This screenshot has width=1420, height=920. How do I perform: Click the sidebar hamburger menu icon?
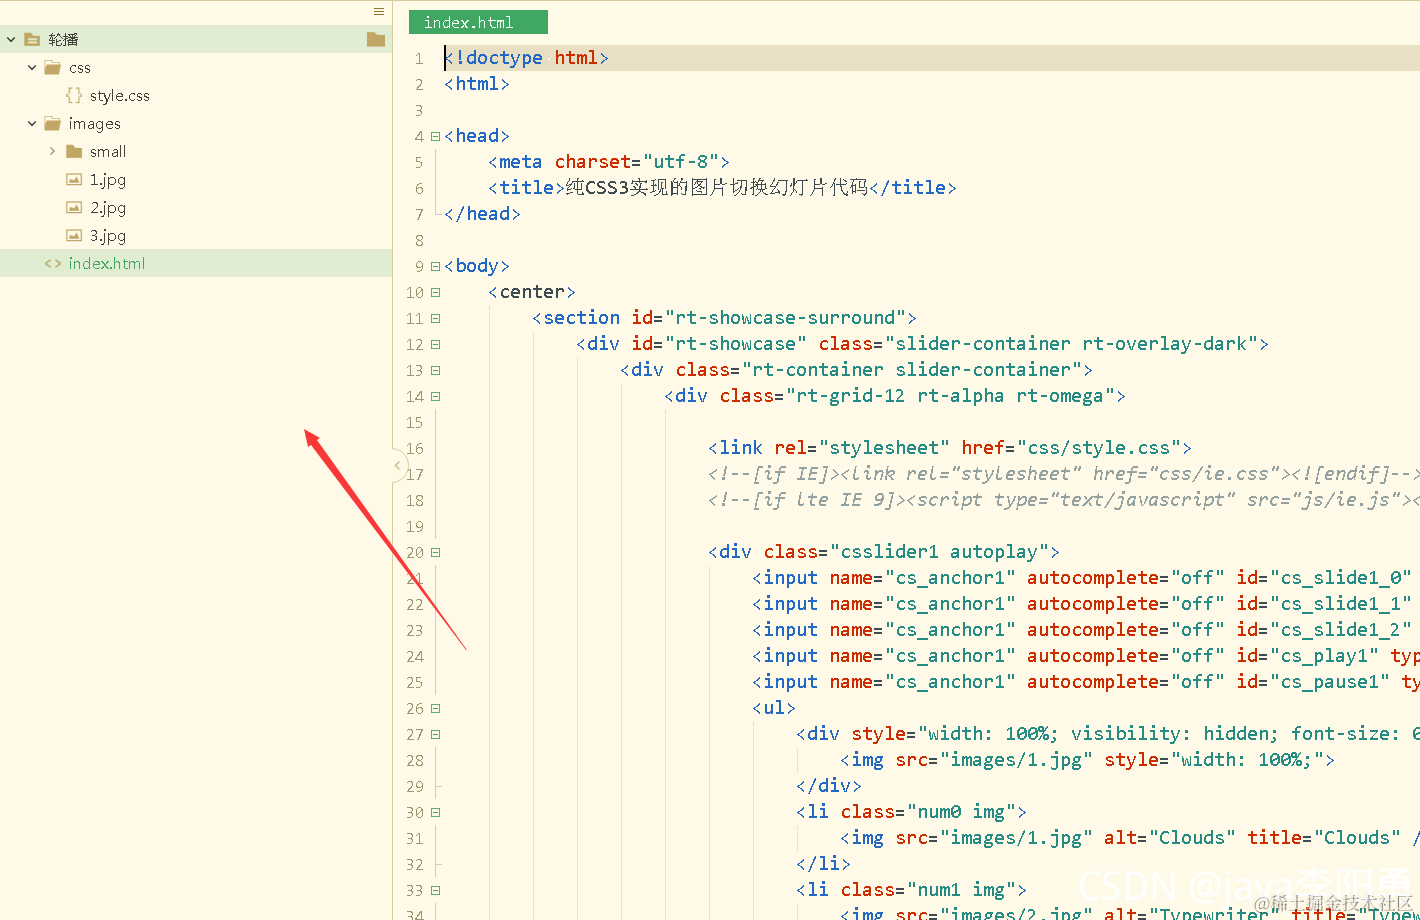point(379,12)
